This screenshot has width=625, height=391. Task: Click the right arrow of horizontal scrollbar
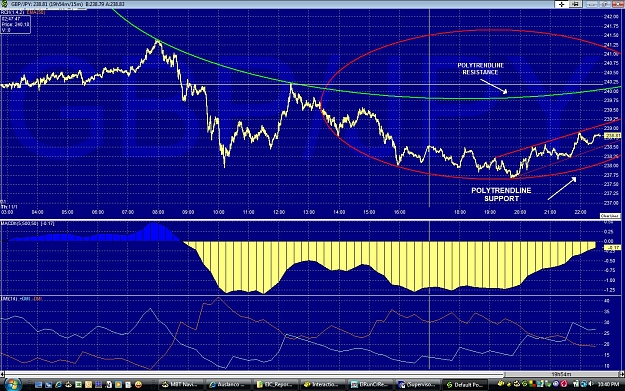(622, 374)
